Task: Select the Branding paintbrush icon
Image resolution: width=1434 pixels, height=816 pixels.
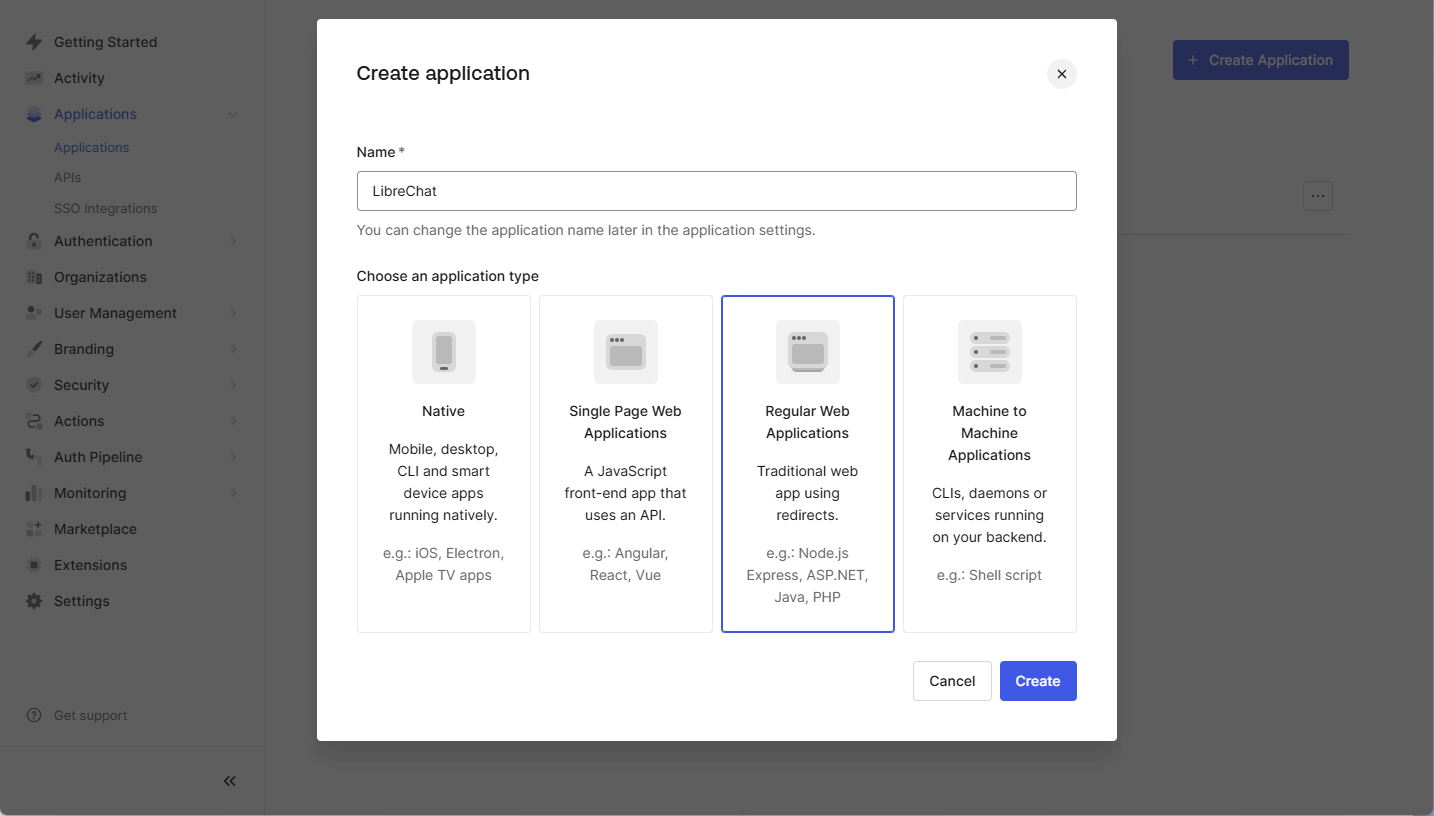Action: 35,349
